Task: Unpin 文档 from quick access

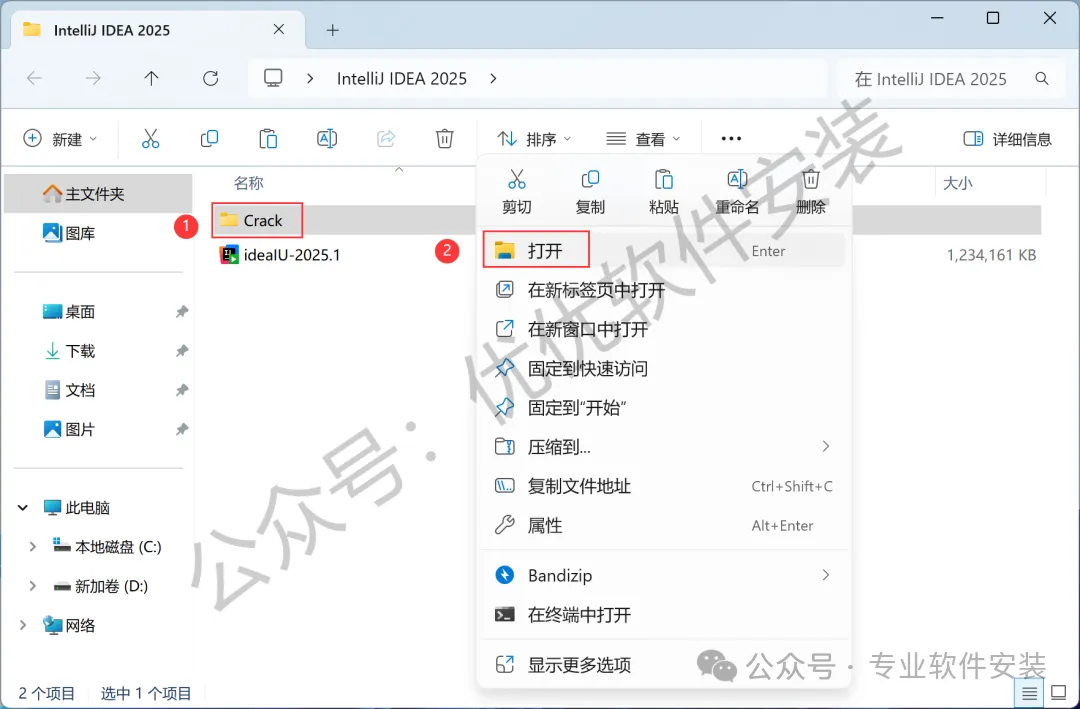Action: coord(182,391)
